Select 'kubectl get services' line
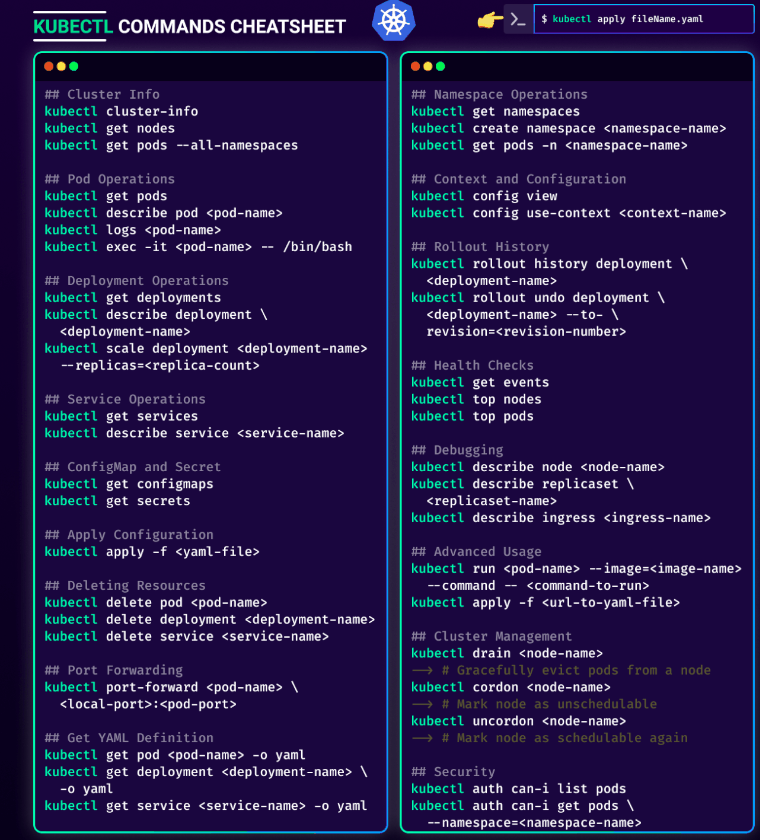 [x=121, y=416]
